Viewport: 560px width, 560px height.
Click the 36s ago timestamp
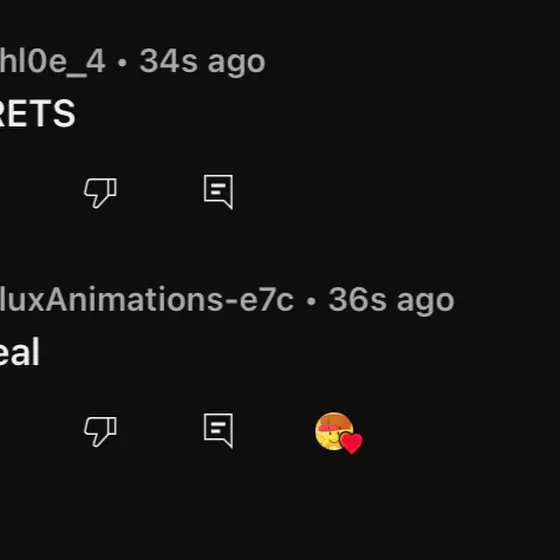coord(391,300)
